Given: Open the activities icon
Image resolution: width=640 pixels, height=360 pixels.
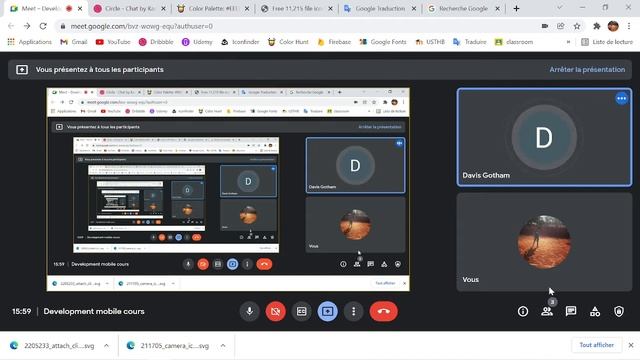Looking at the screenshot, I should coord(595,311).
